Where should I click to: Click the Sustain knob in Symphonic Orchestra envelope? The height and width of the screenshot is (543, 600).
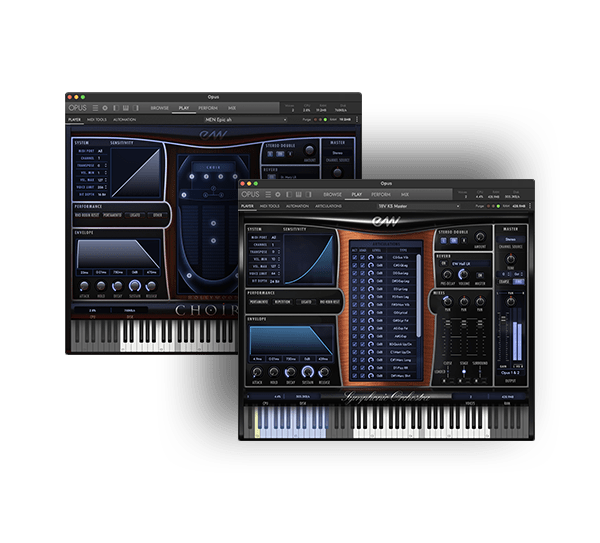click(x=307, y=369)
